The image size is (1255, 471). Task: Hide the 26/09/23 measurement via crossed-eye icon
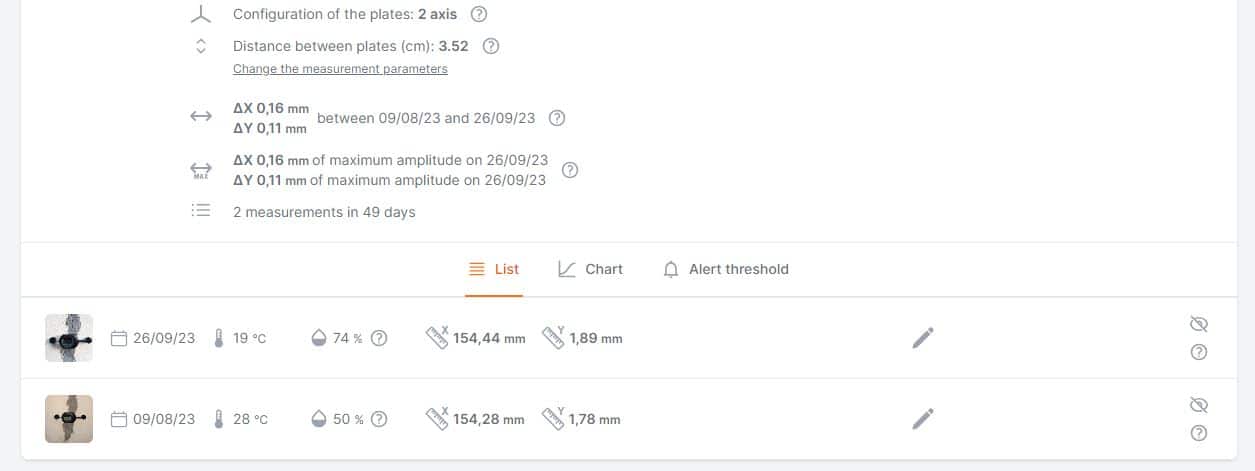click(x=1200, y=324)
